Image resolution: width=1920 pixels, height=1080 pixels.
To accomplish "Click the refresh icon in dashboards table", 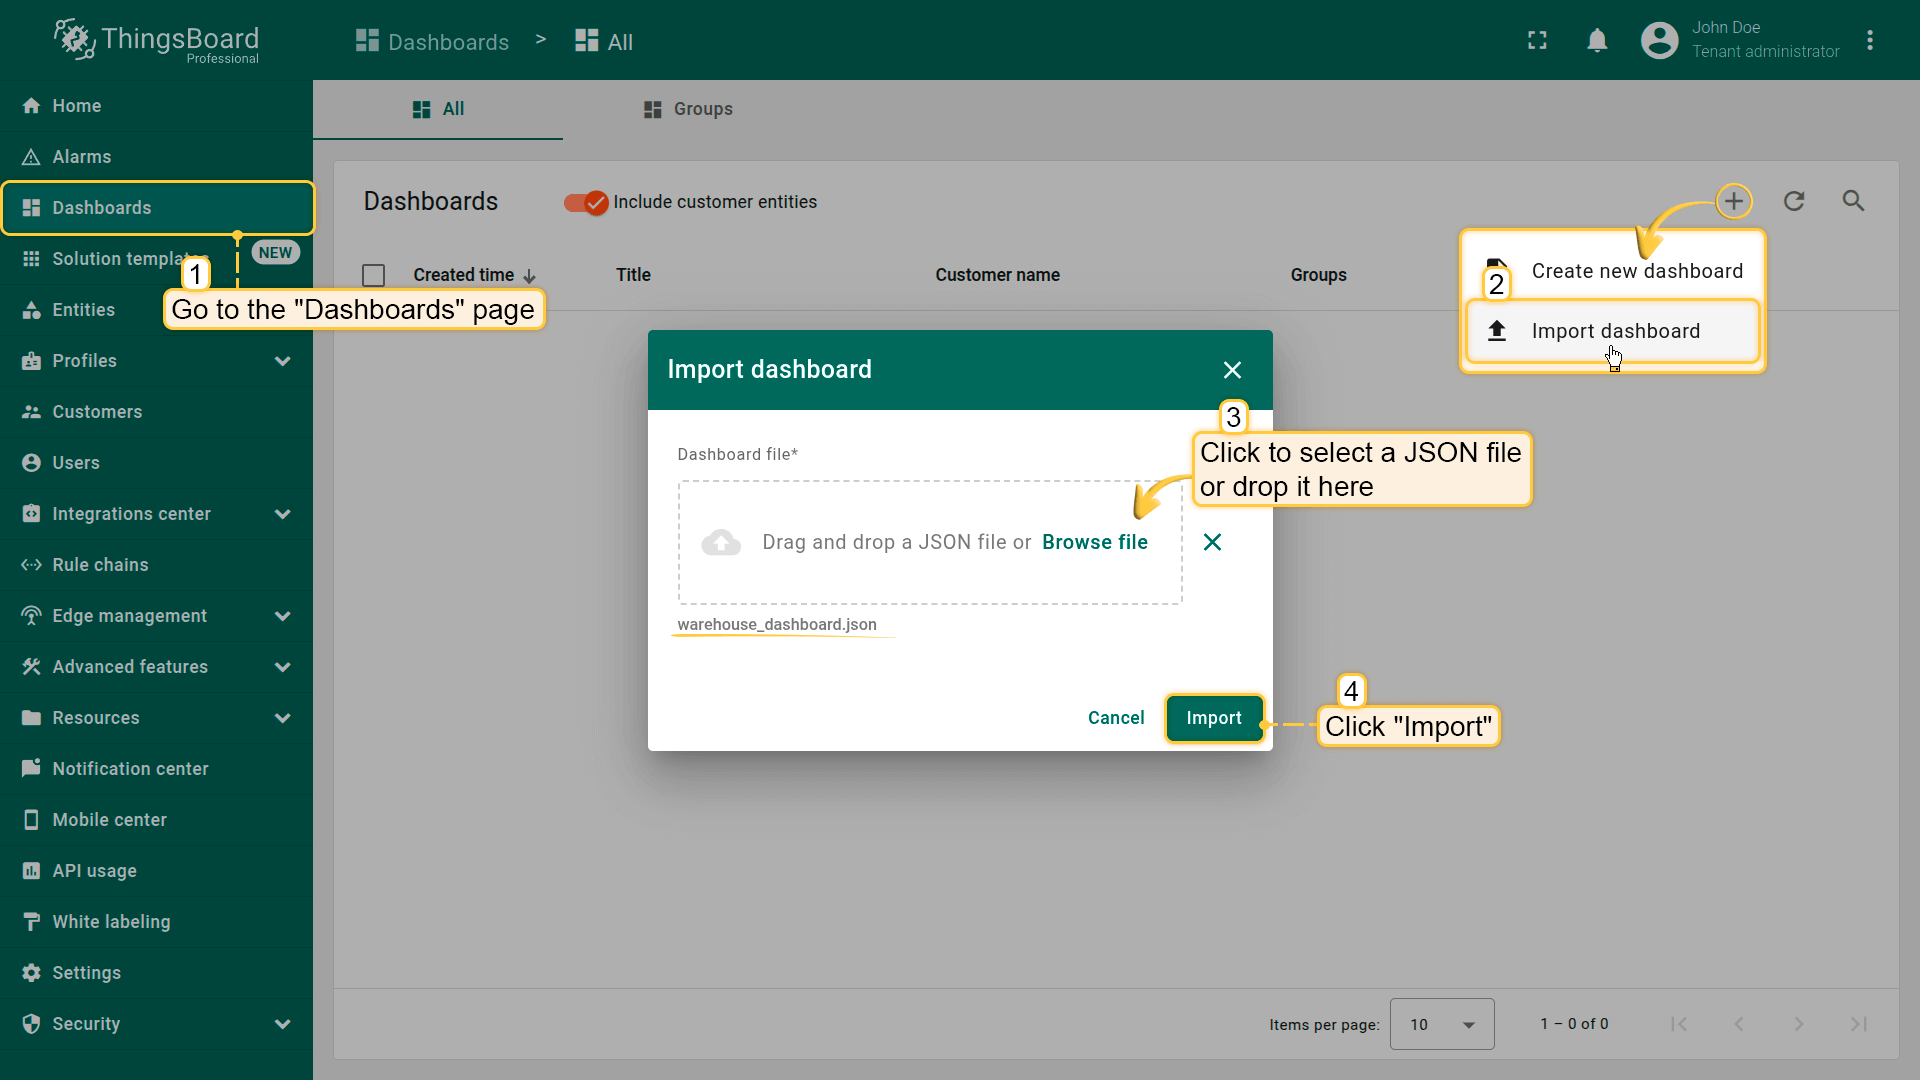I will click(x=1794, y=201).
